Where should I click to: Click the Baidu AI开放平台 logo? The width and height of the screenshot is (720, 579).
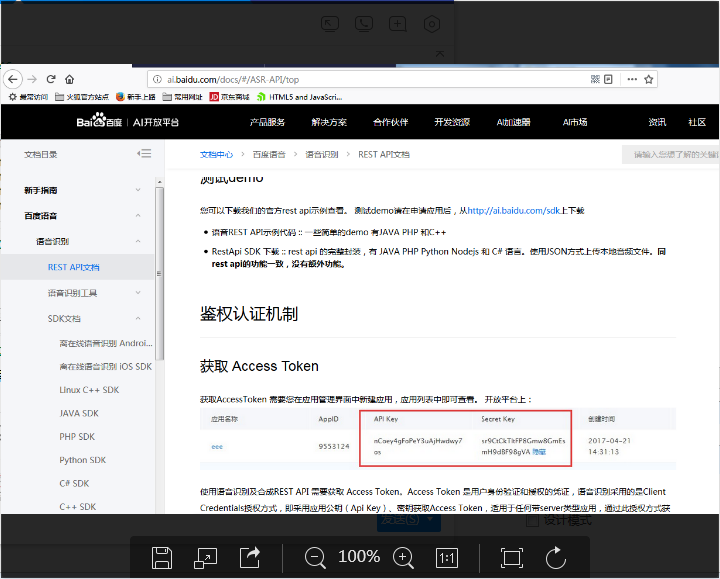[128, 121]
